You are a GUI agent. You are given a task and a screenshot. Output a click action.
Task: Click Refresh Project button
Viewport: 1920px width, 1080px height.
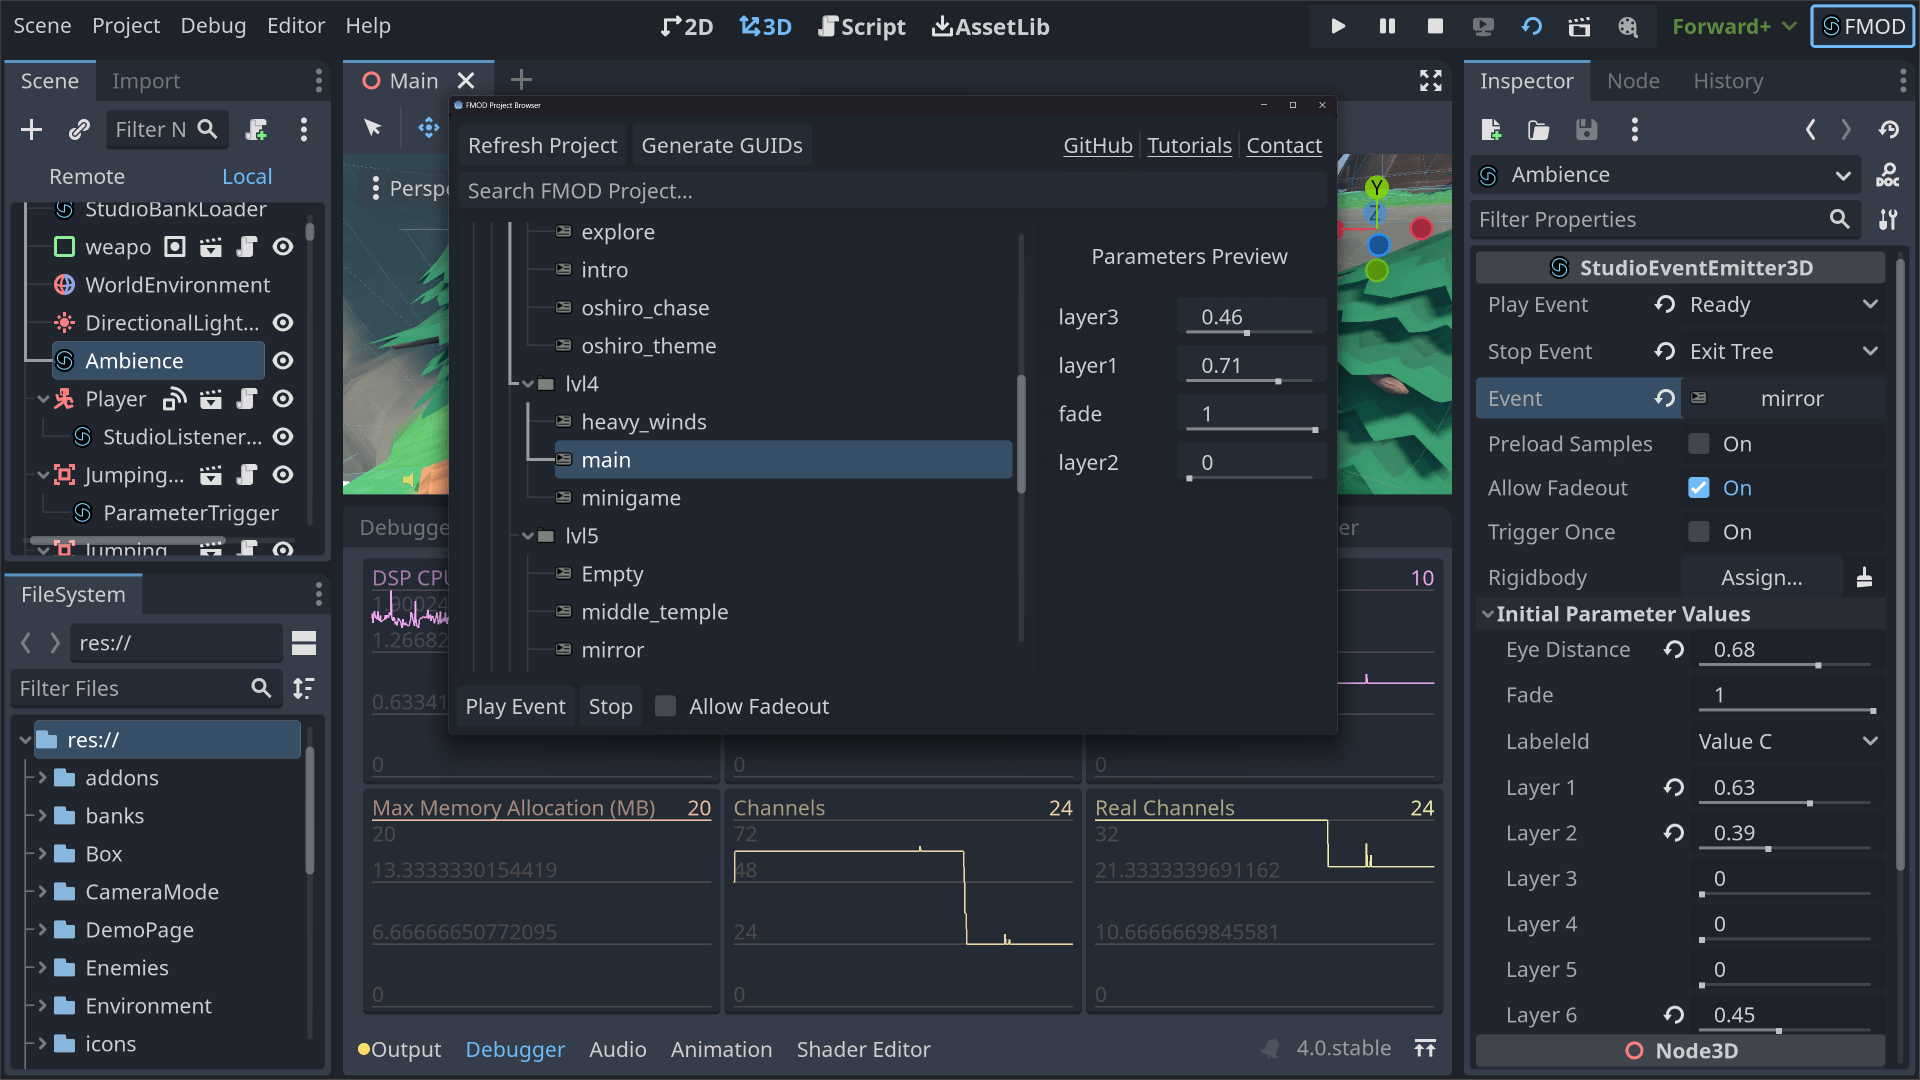(542, 146)
